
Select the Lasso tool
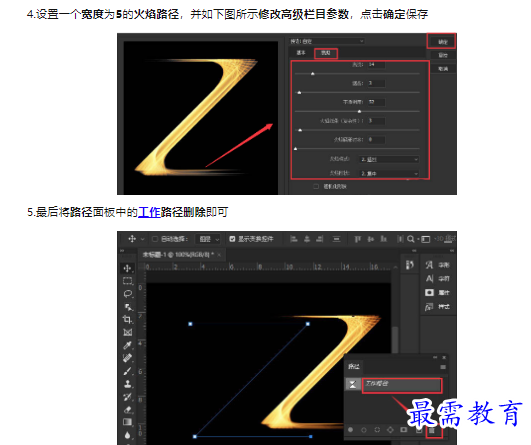(x=128, y=294)
